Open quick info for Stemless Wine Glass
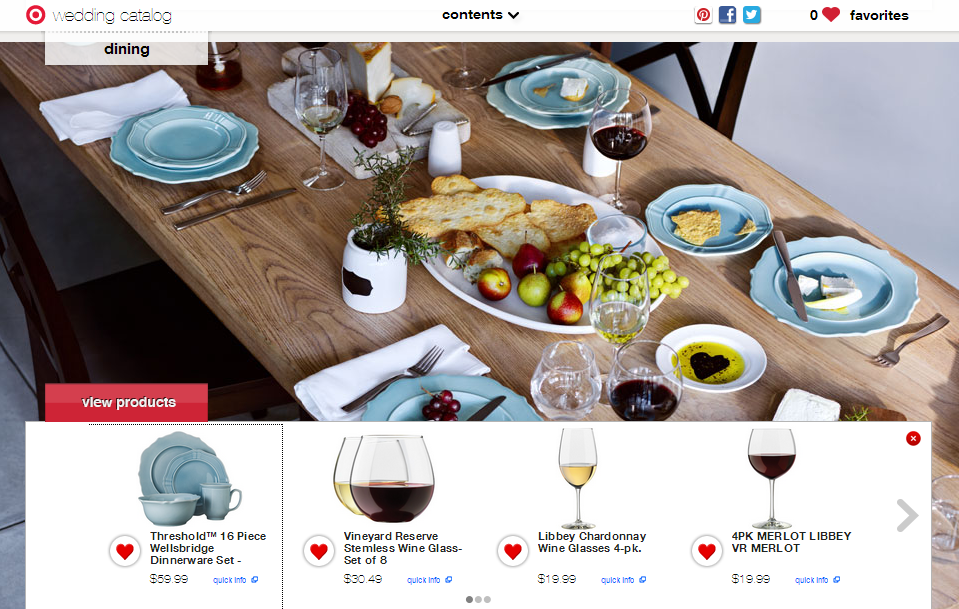Image resolution: width=959 pixels, height=609 pixels. coord(429,580)
